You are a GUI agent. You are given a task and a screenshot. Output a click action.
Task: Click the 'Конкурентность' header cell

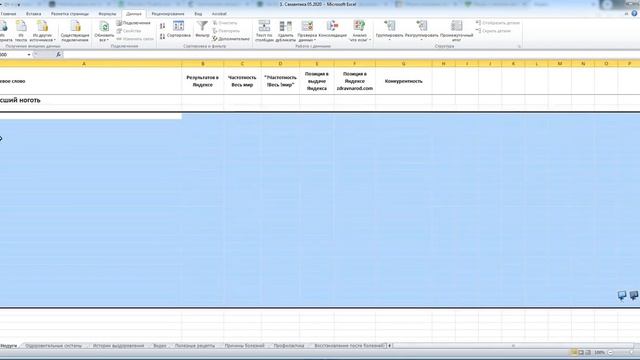point(404,81)
